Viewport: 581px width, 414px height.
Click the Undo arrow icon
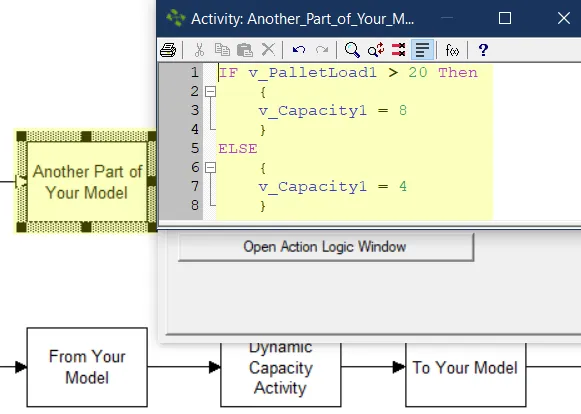299,49
